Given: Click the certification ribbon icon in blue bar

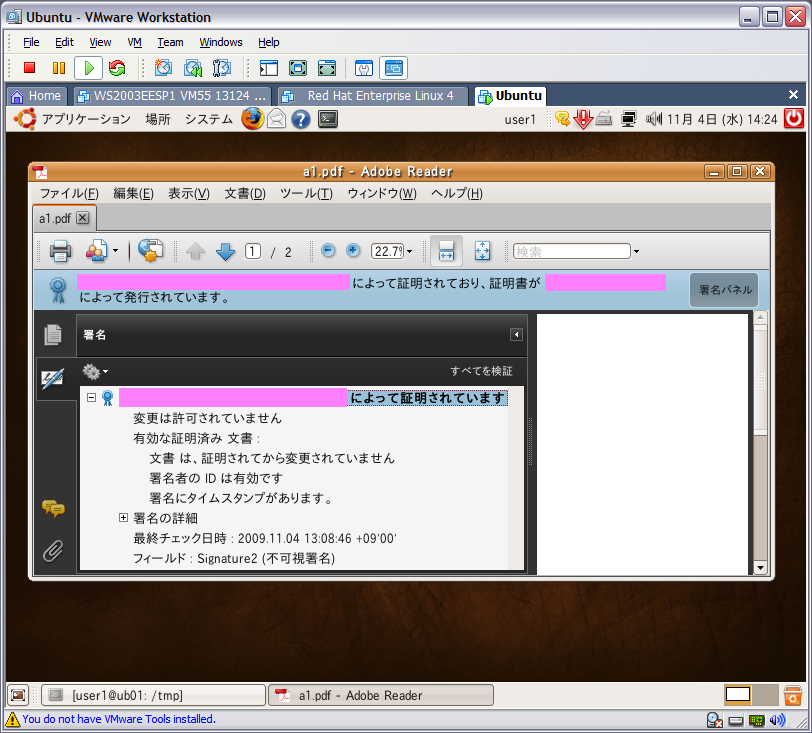Looking at the screenshot, I should [58, 290].
